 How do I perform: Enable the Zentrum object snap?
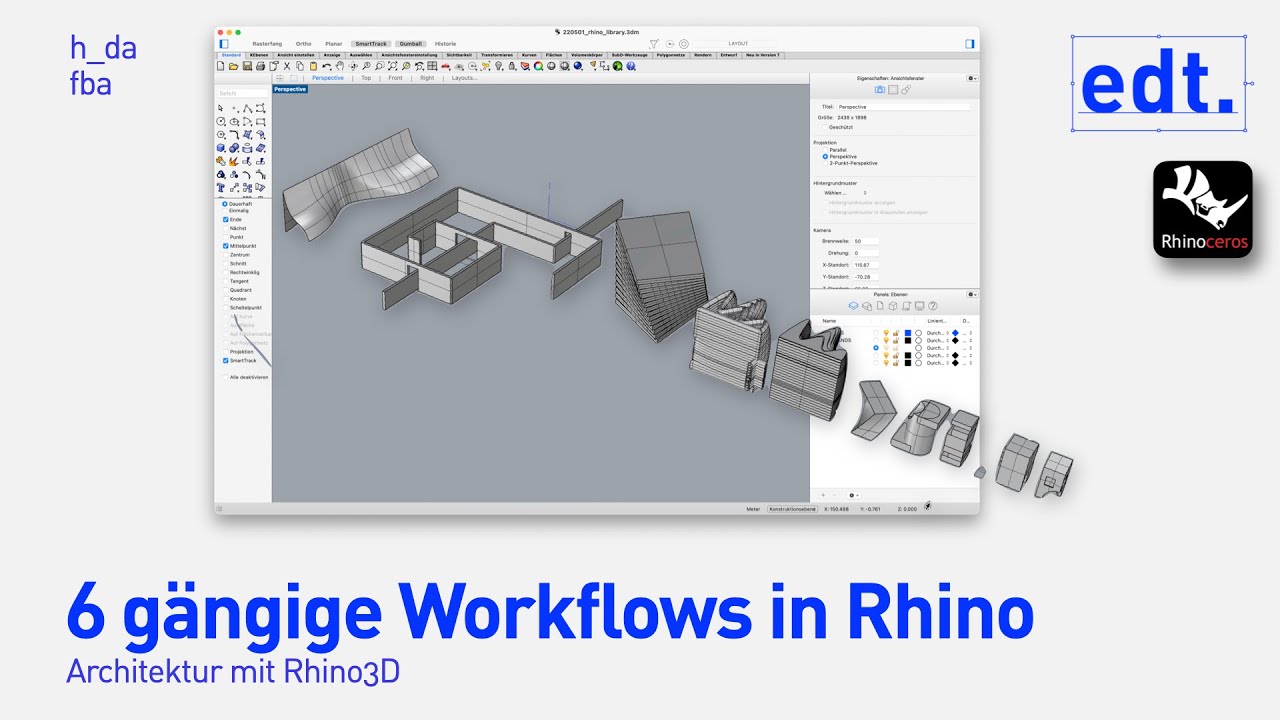coord(225,255)
